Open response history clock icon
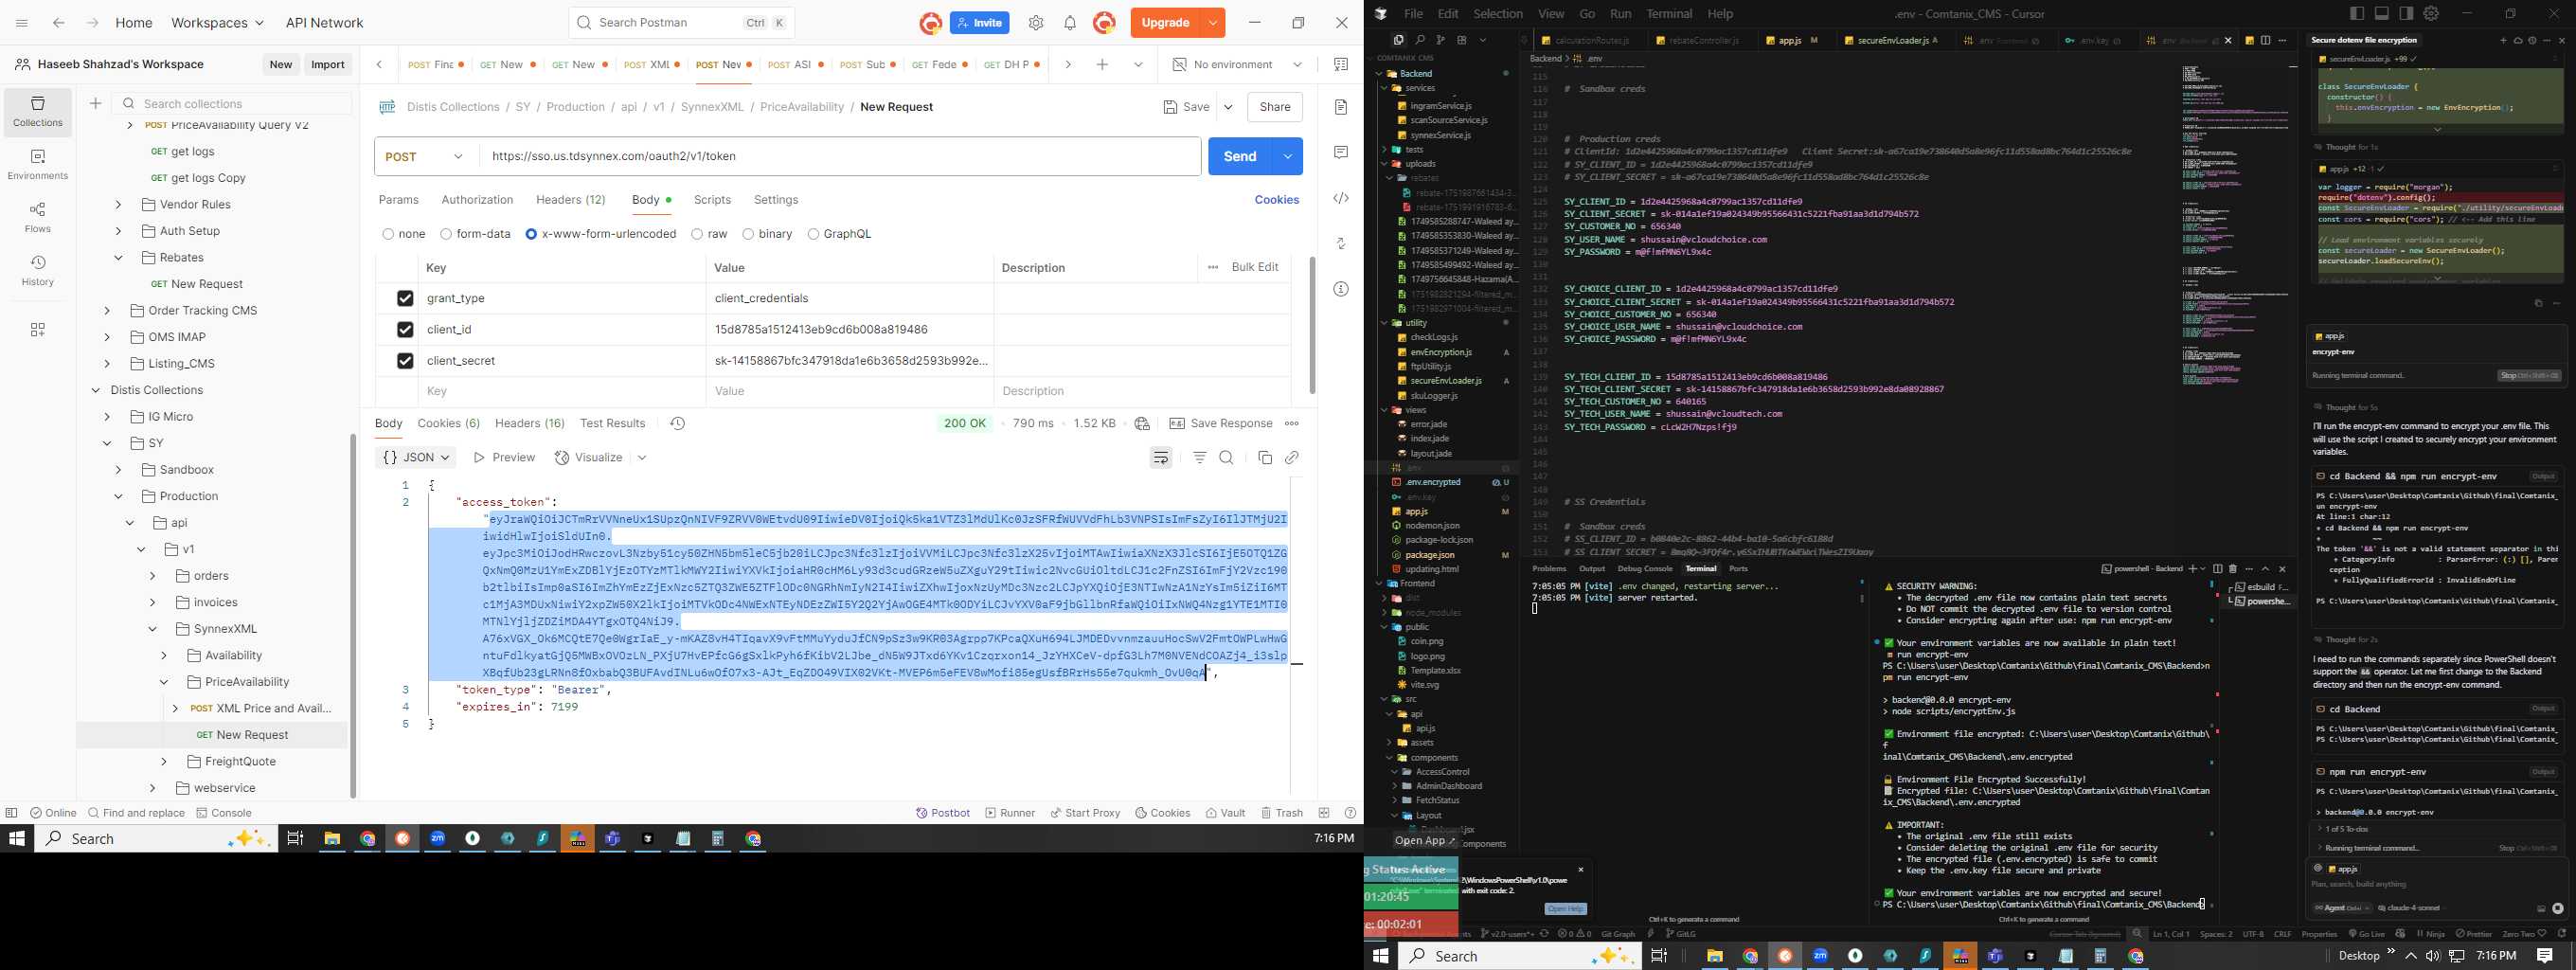 (x=677, y=423)
